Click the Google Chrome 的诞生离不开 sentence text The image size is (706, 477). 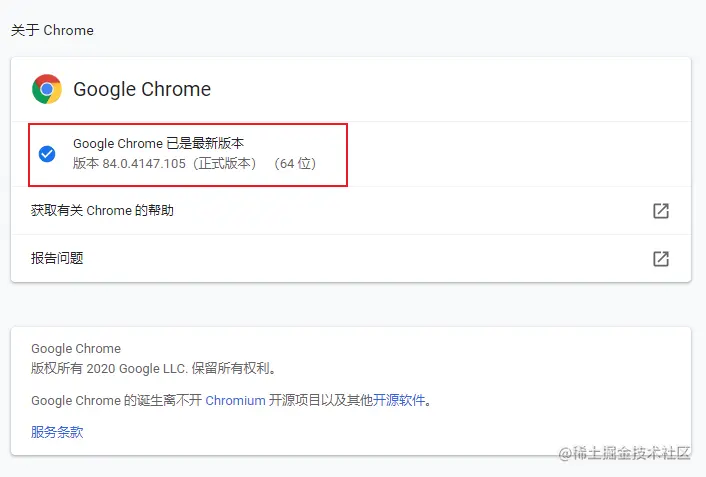[x=116, y=400]
